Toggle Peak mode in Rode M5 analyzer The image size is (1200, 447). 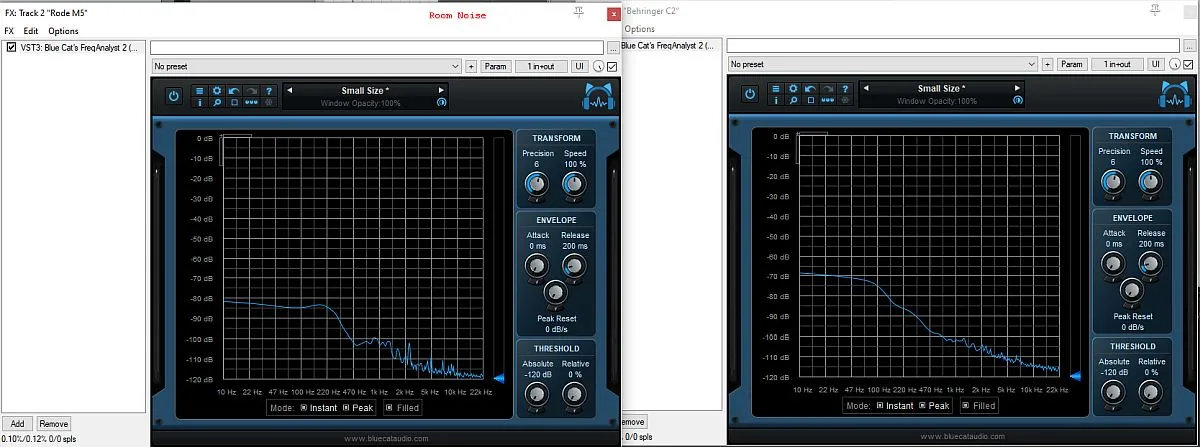point(357,407)
